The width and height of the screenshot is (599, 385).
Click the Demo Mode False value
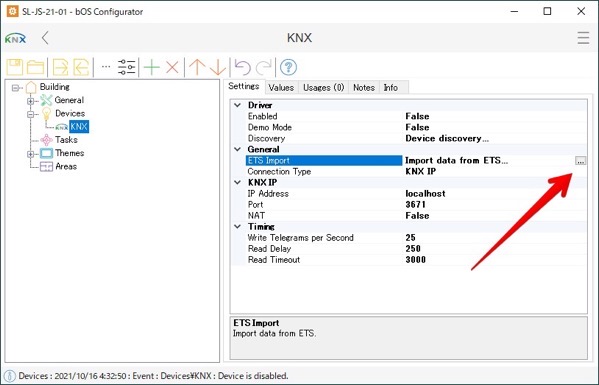pos(417,127)
